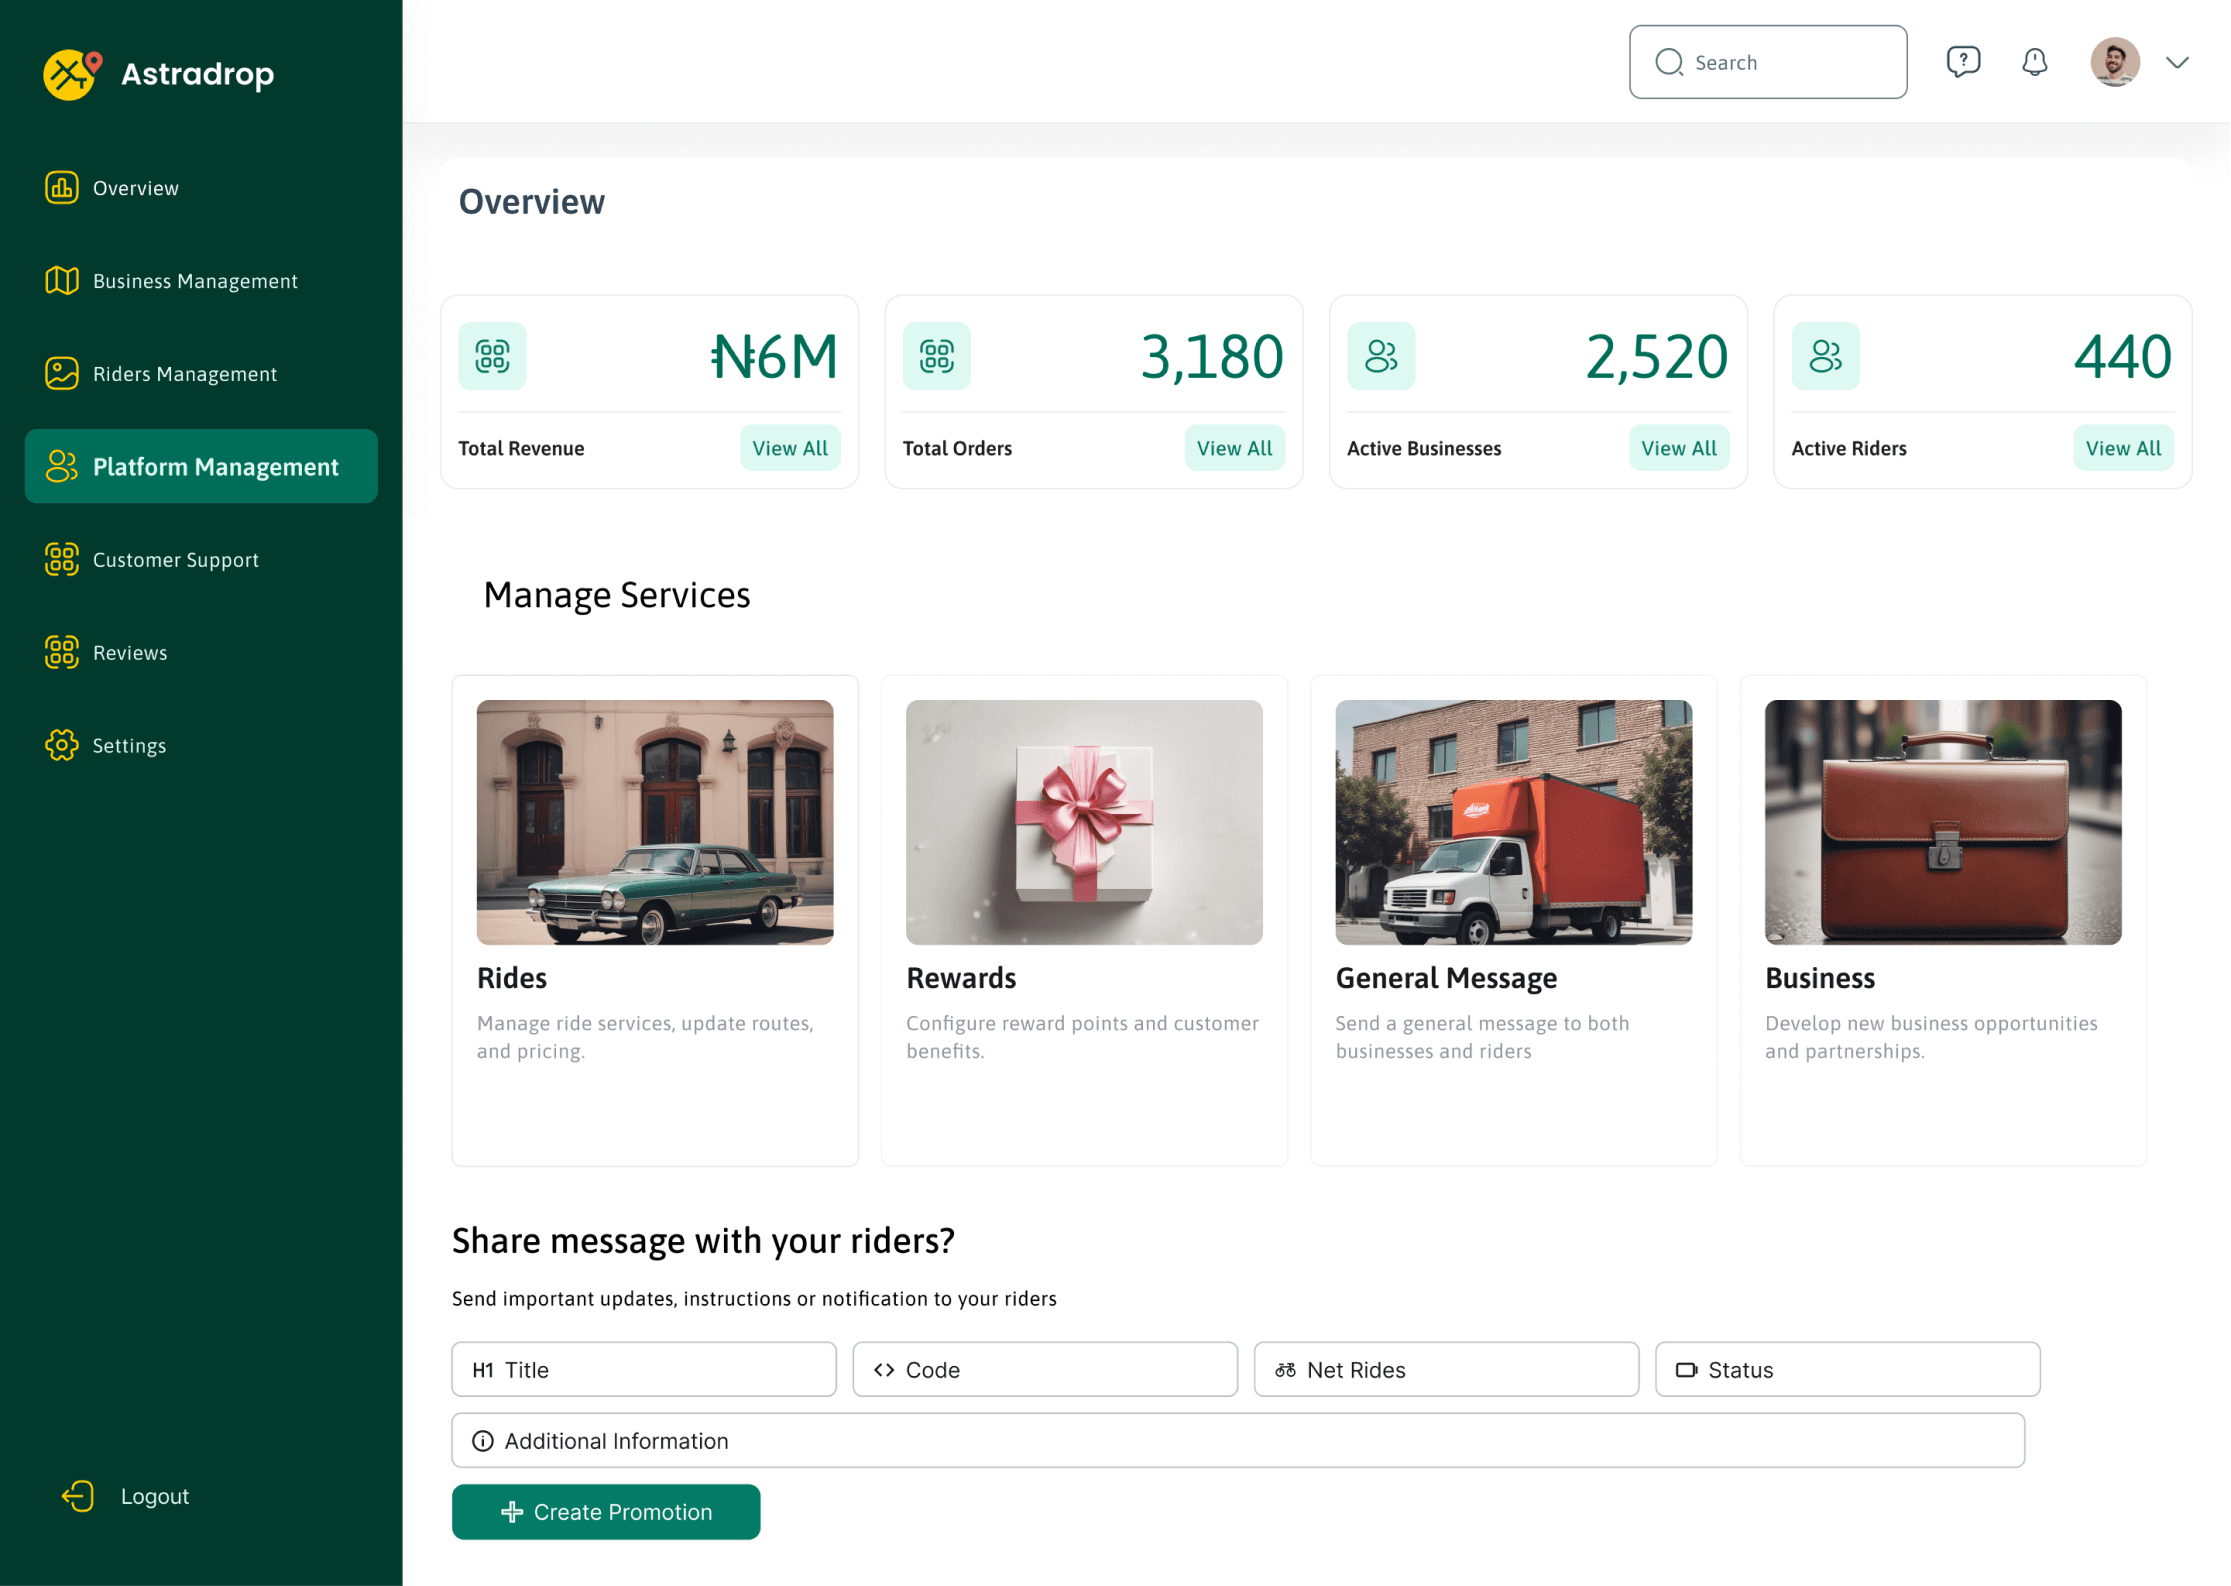This screenshot has height=1586, width=2231.
Task: Go to Business Management in sidebar
Action: pyautogui.click(x=195, y=281)
